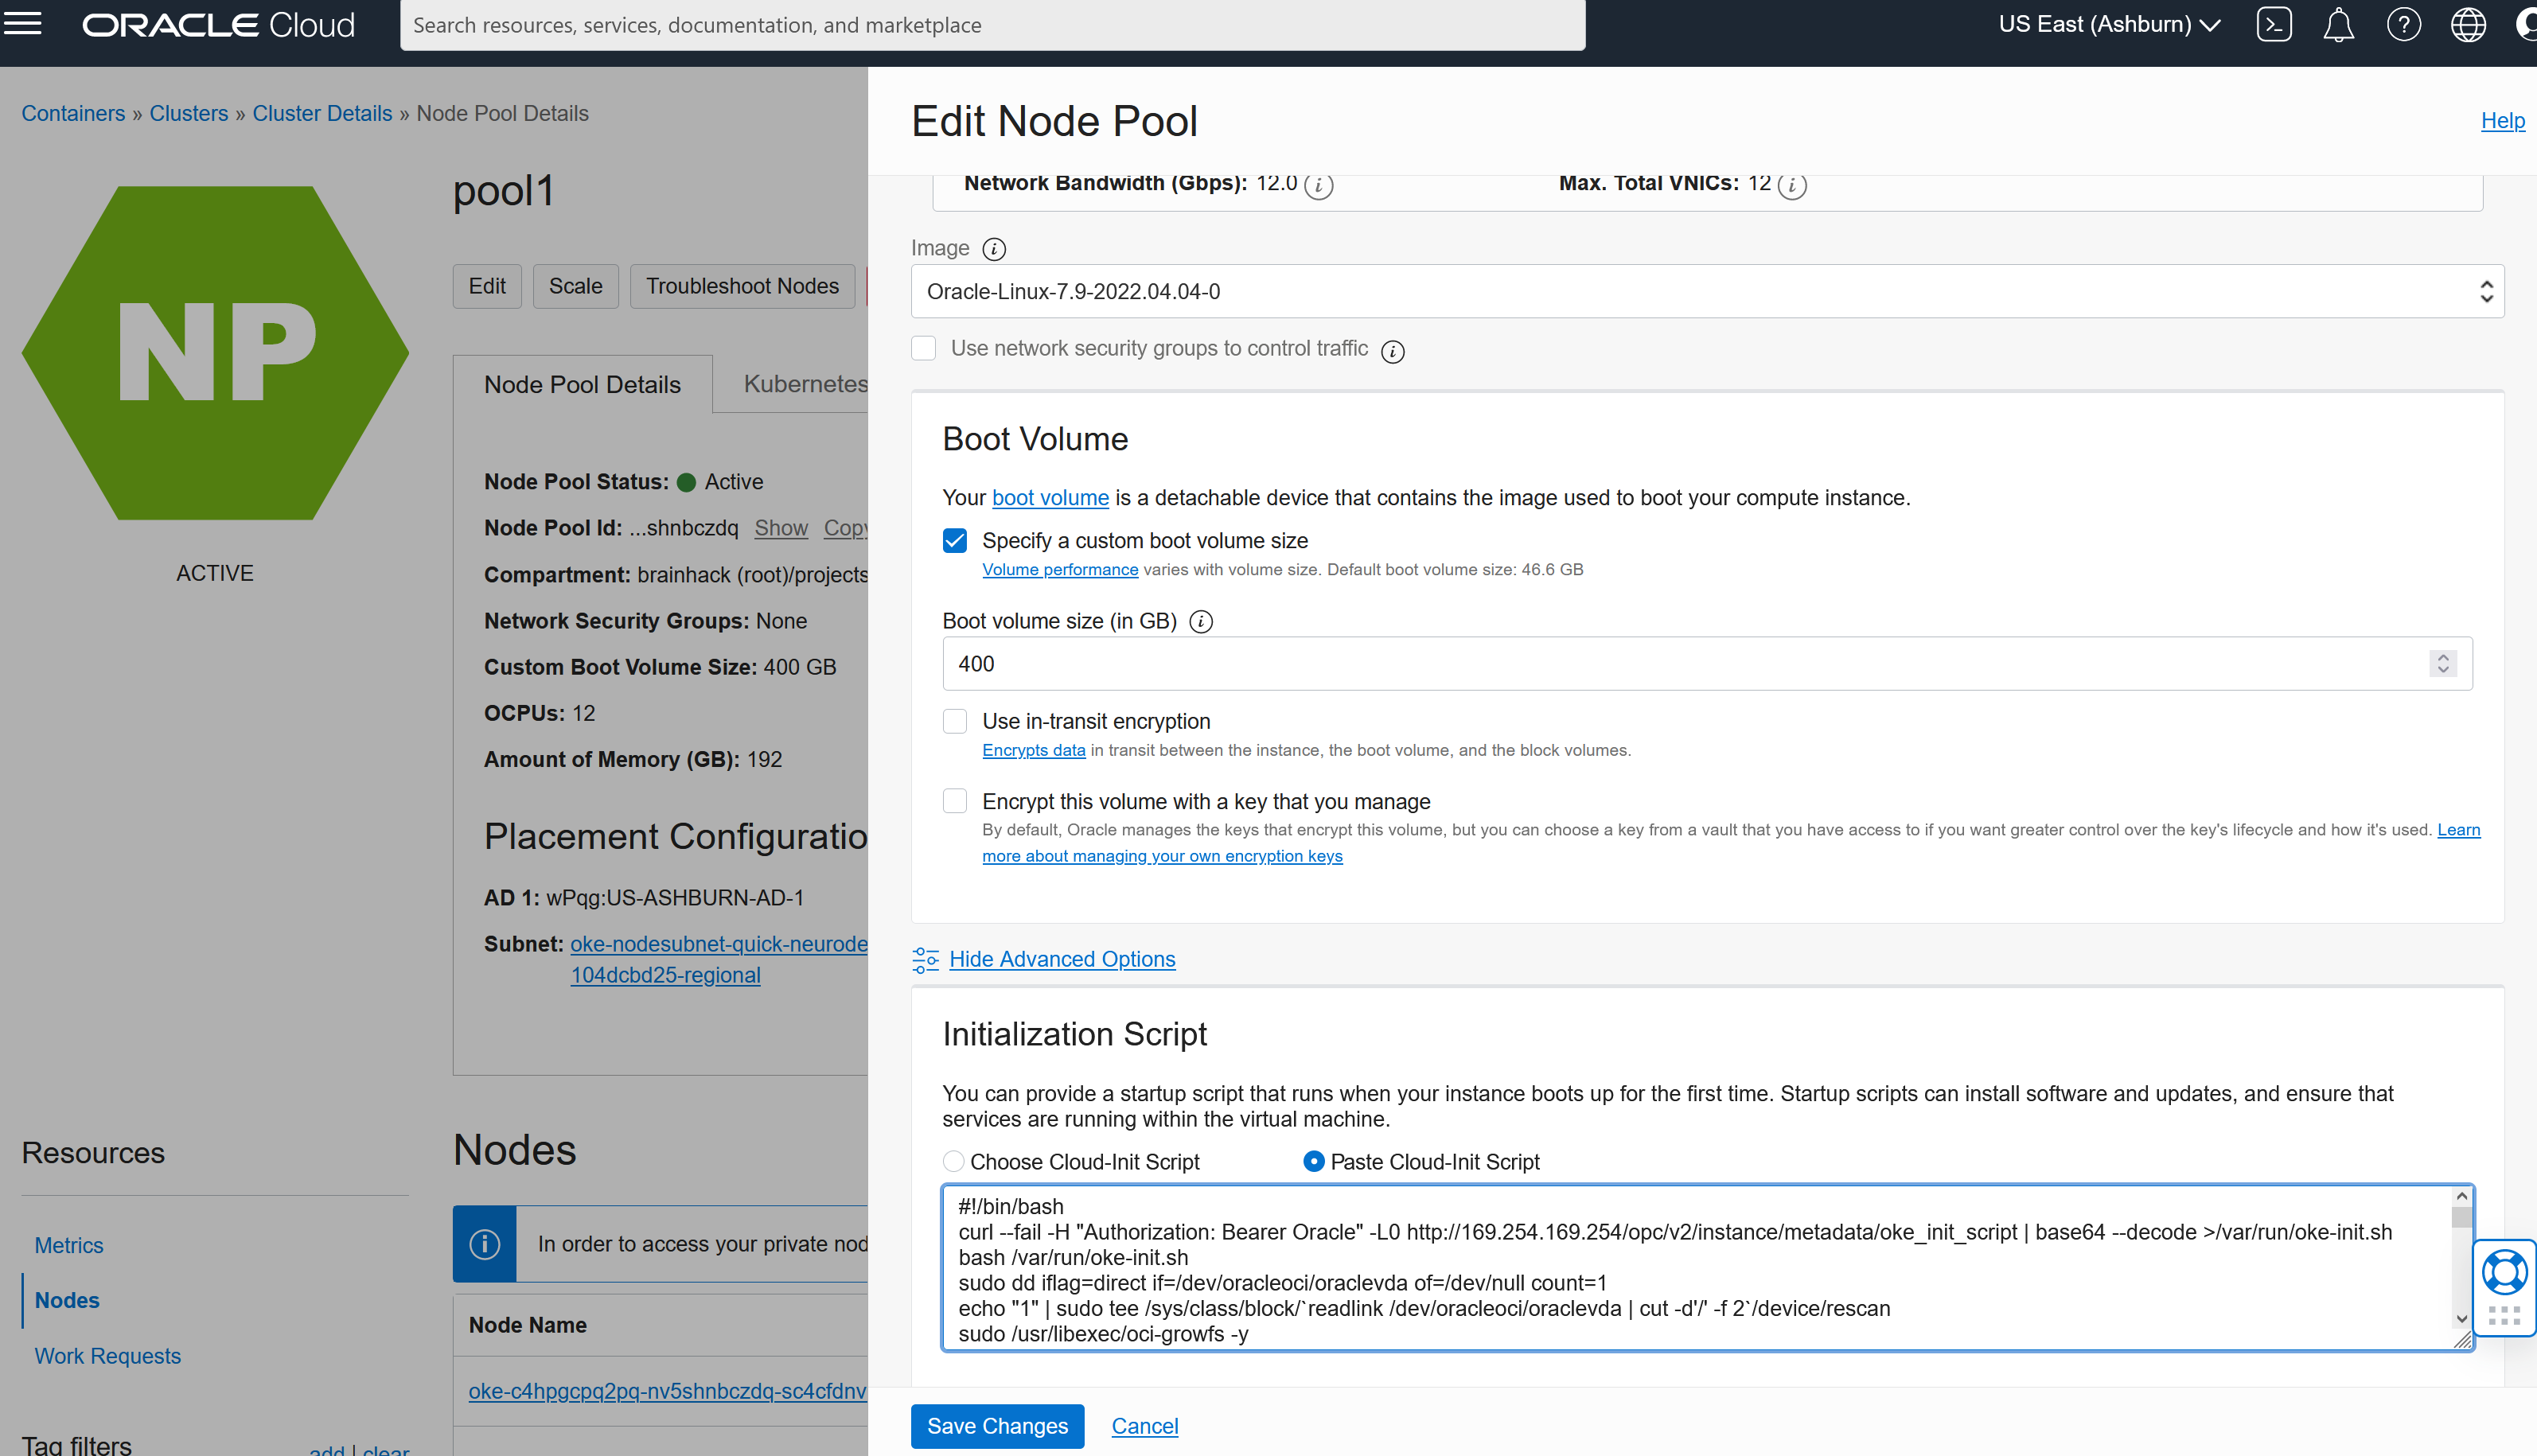Click Save Changes button
Image resolution: width=2537 pixels, height=1456 pixels.
pyautogui.click(x=997, y=1426)
